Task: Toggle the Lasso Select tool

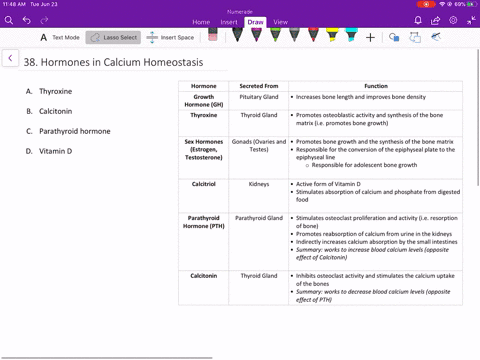Action: 113,37
